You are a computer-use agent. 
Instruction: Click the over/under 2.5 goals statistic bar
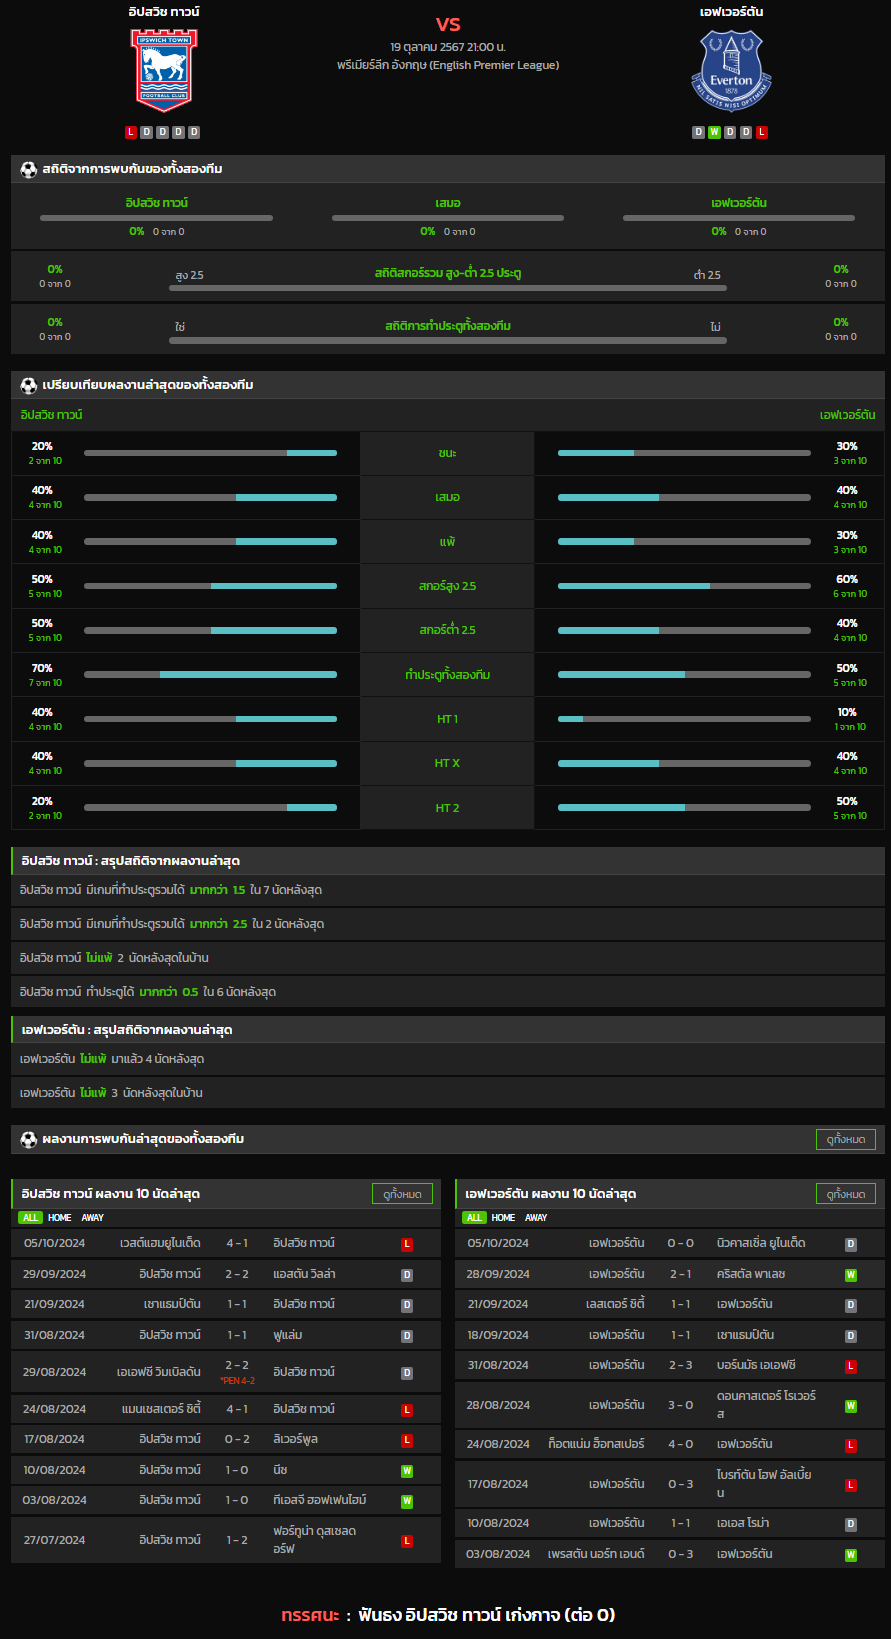[x=448, y=288]
